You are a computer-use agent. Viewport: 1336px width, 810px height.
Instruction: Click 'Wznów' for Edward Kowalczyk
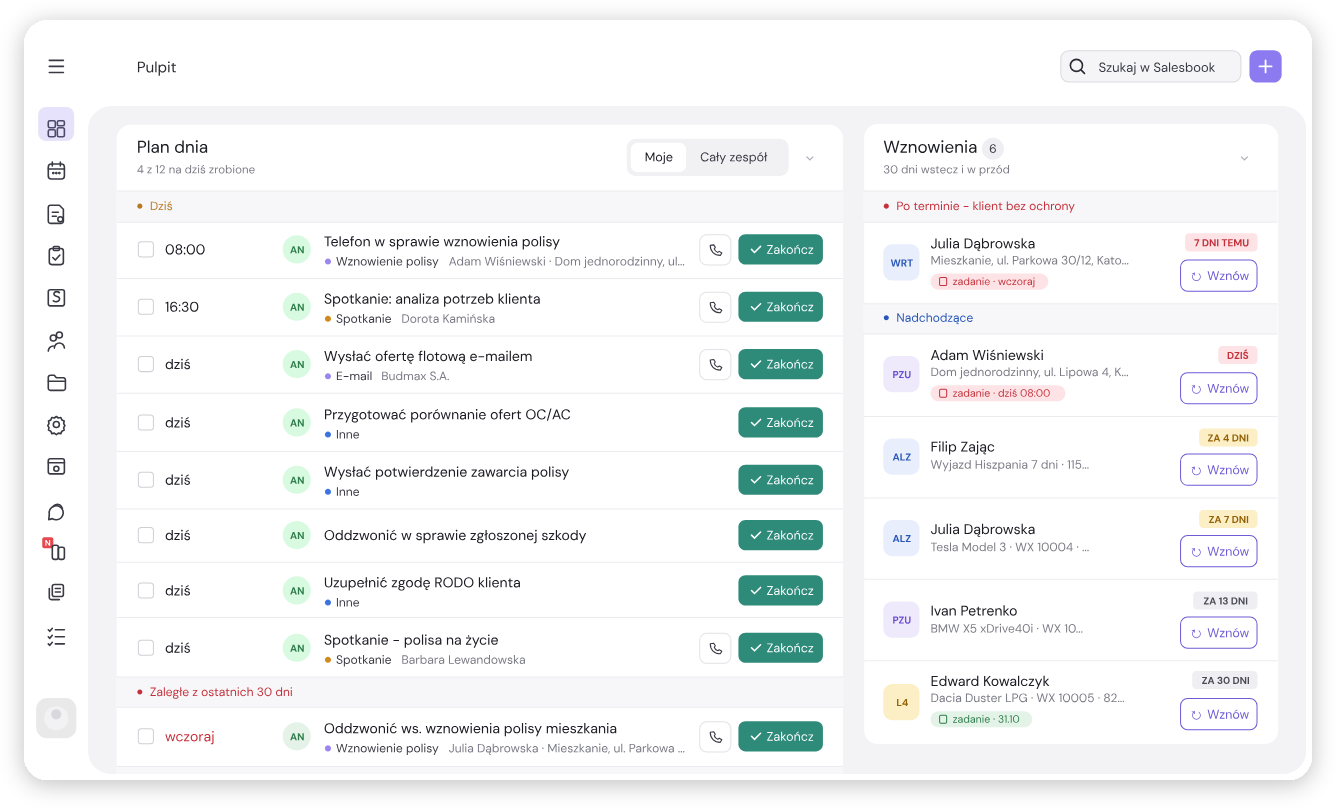(x=1219, y=715)
